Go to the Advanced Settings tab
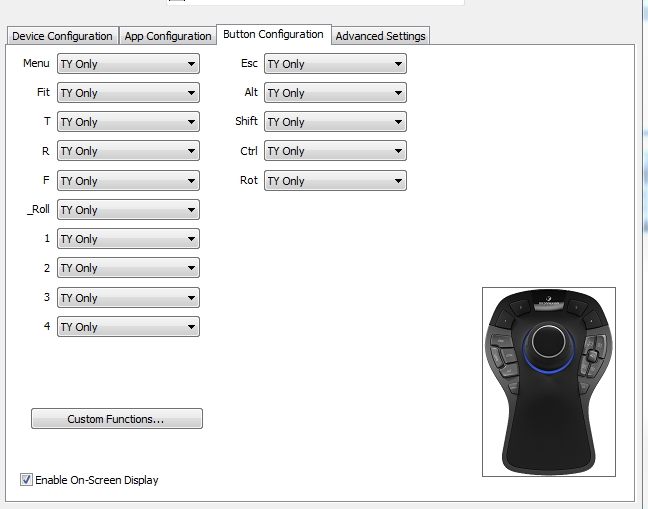Viewport: 648px width, 509px height. 381,36
